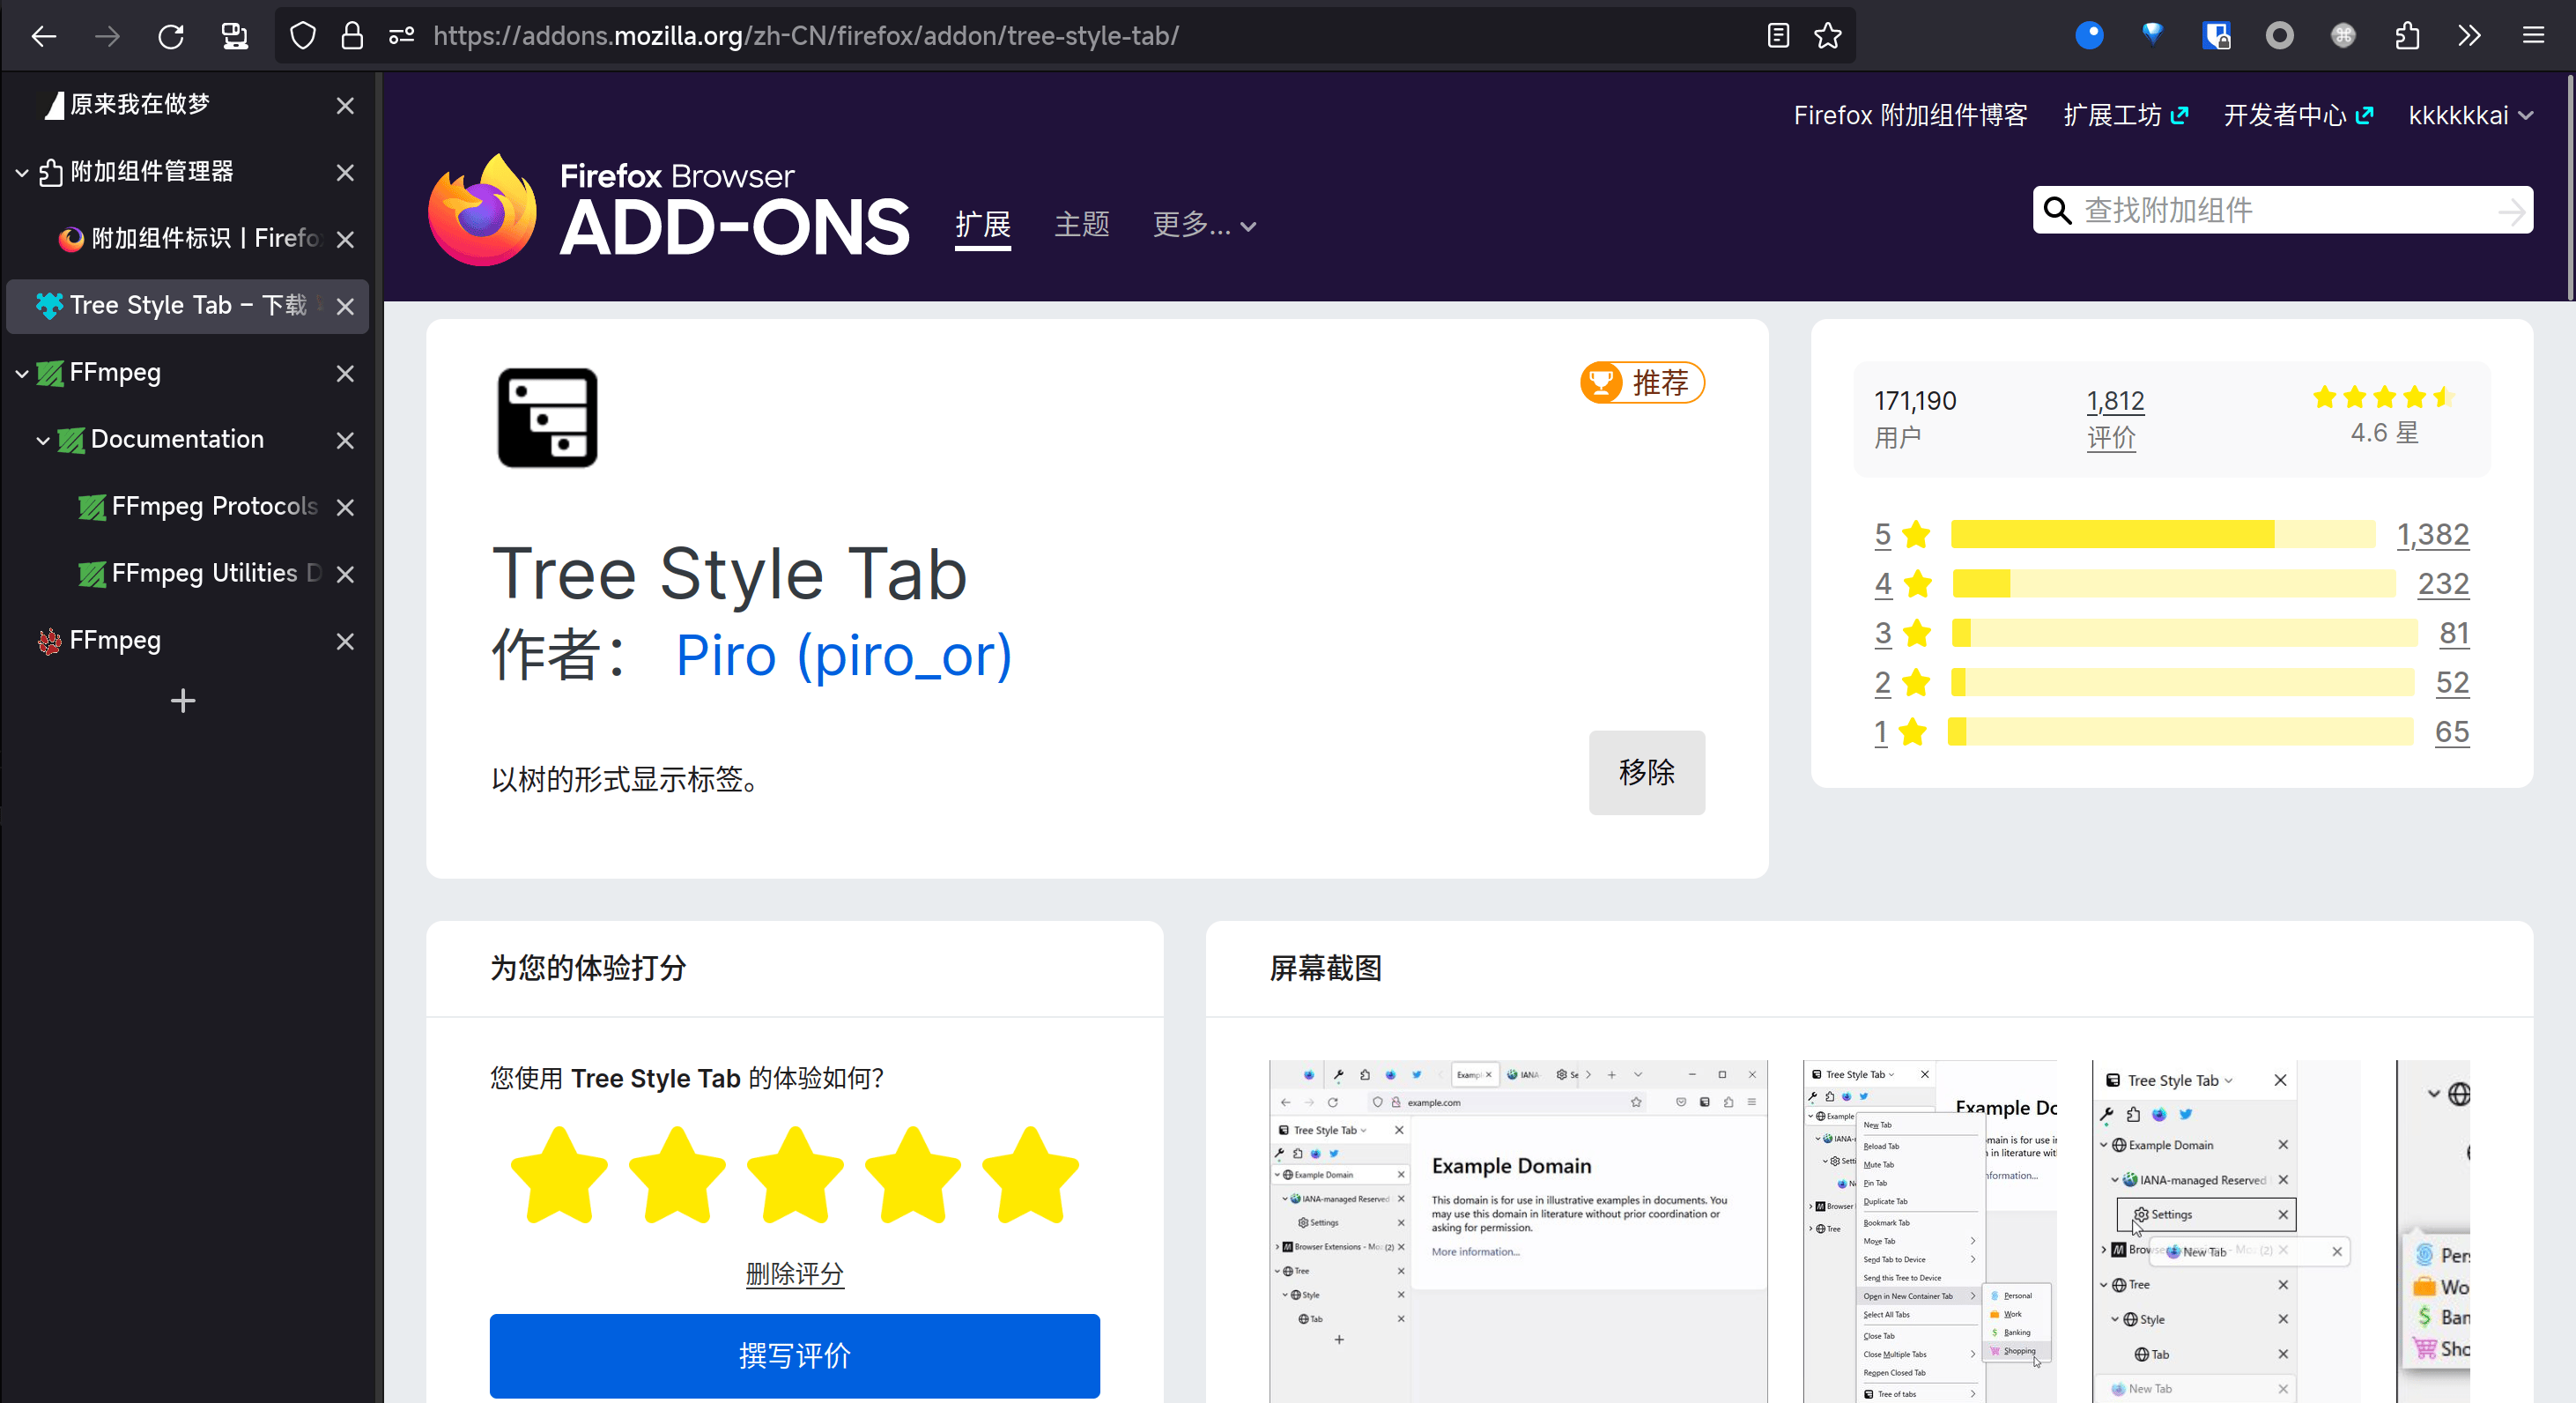Select the 原来我在做梦 sidebar tab

(x=187, y=105)
